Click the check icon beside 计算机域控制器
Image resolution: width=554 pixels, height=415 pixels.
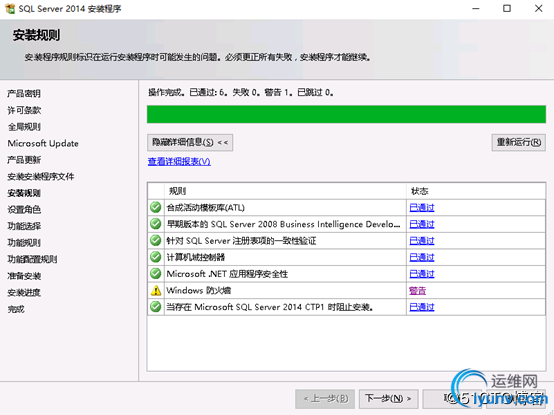coord(155,257)
